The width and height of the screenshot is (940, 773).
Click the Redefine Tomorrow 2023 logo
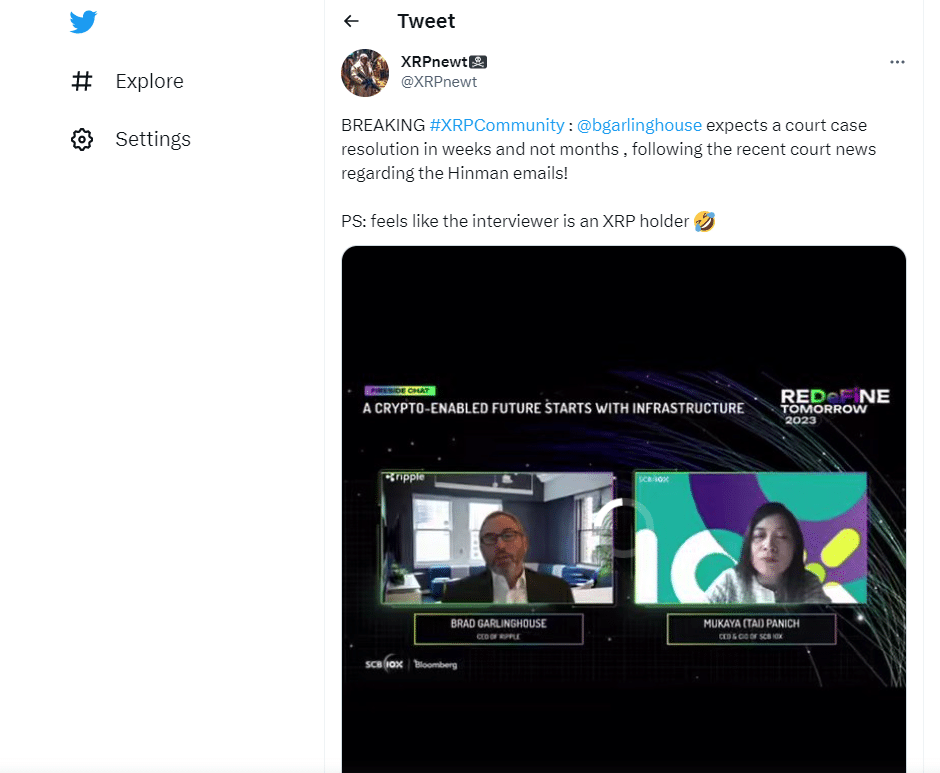(x=834, y=406)
